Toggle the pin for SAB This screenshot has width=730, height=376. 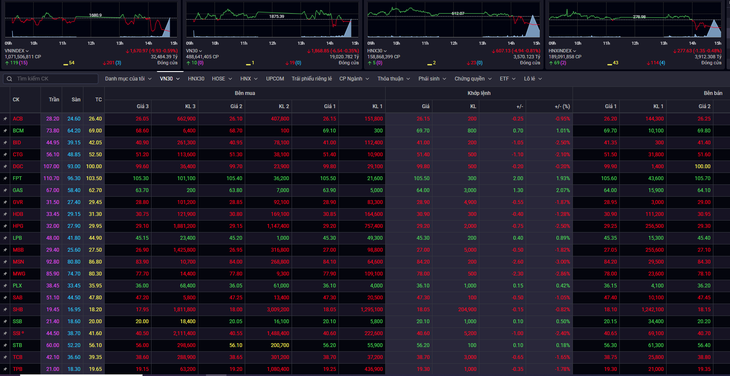pyautogui.click(x=5, y=298)
